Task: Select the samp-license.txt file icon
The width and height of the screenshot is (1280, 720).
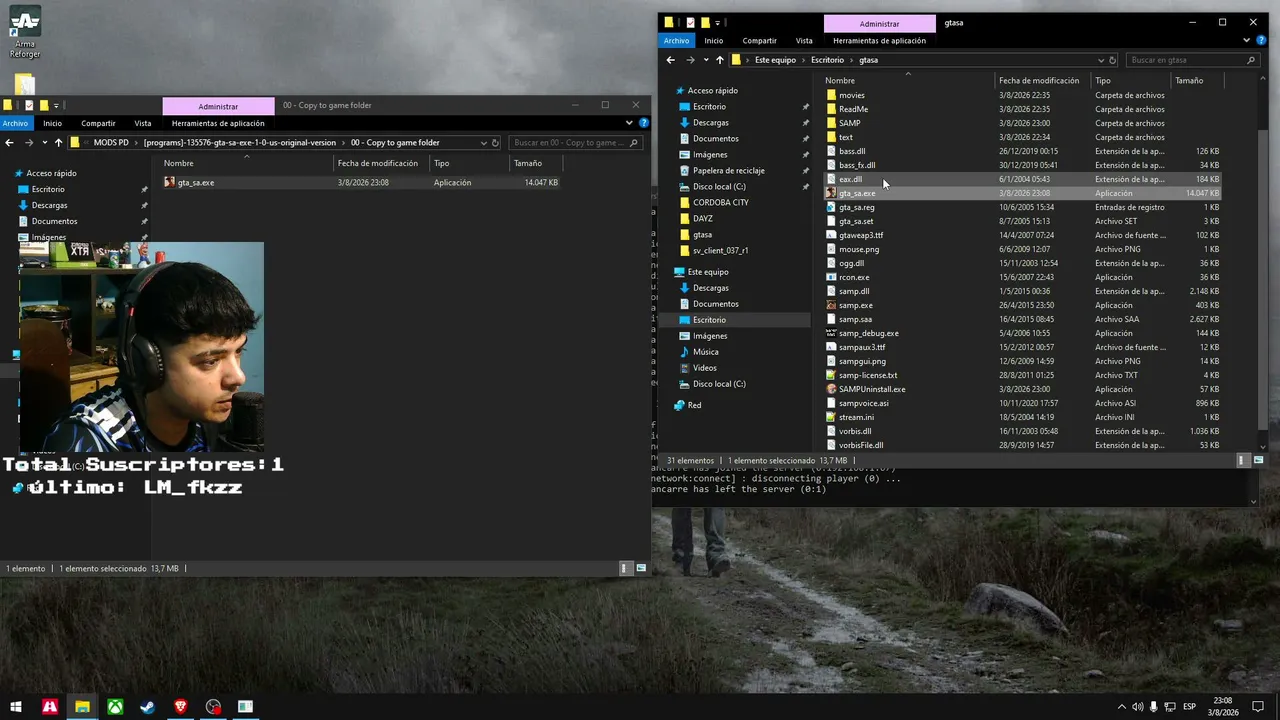Action: pyautogui.click(x=831, y=375)
